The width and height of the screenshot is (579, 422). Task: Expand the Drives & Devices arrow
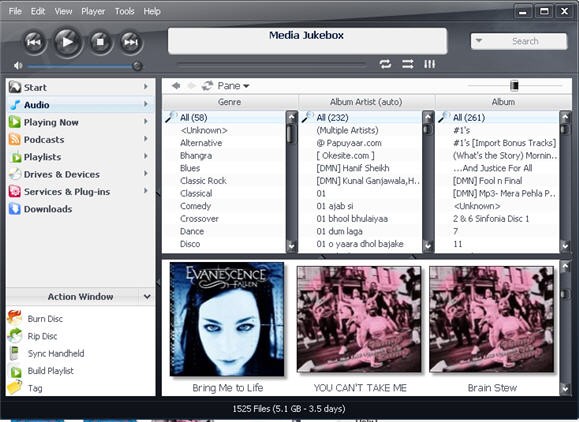click(146, 174)
